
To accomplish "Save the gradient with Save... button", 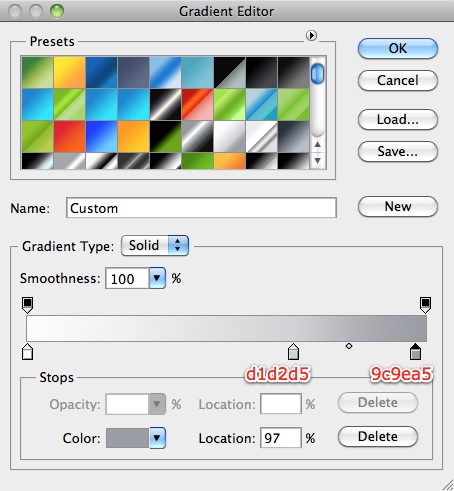I will coord(398,151).
